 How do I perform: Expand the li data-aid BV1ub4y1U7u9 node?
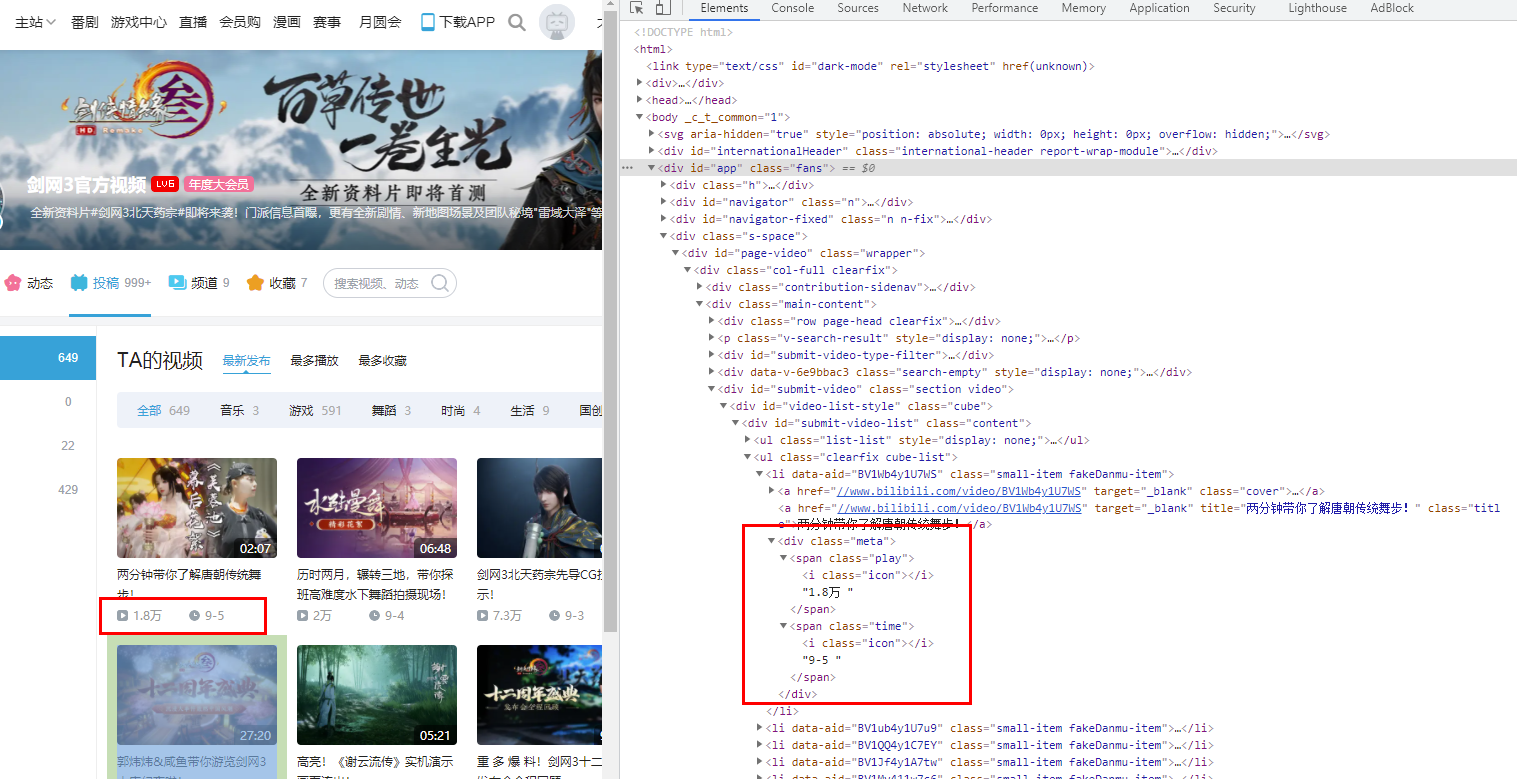click(760, 728)
